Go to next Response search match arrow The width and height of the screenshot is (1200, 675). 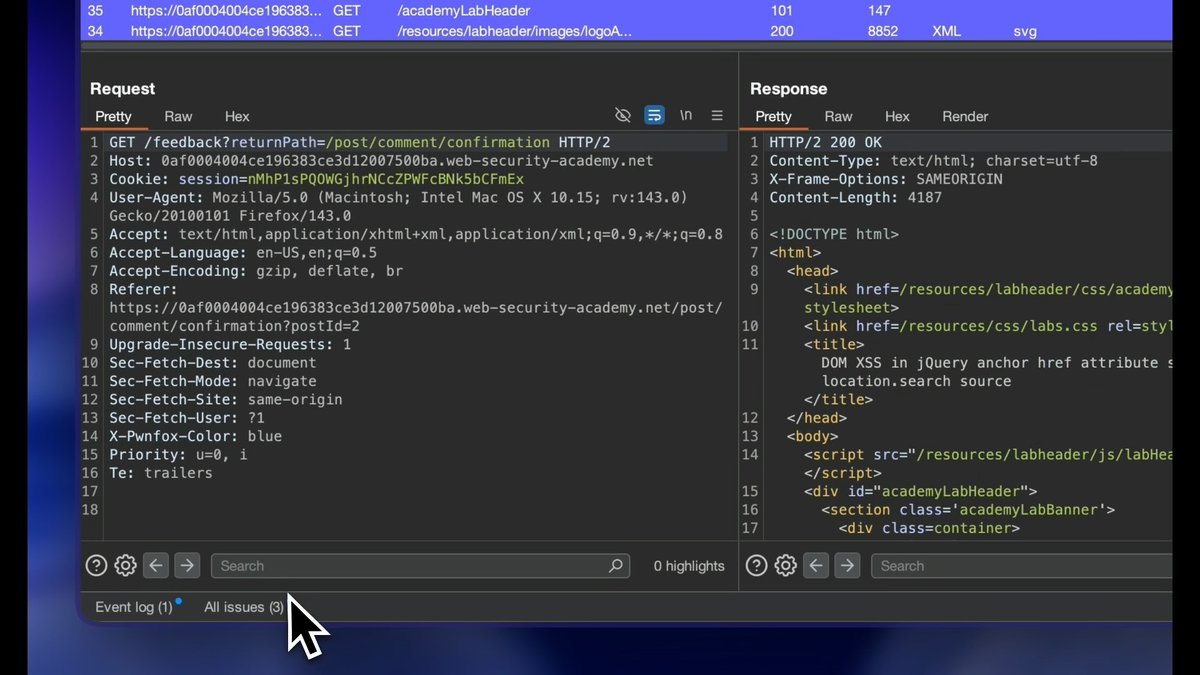coord(848,566)
